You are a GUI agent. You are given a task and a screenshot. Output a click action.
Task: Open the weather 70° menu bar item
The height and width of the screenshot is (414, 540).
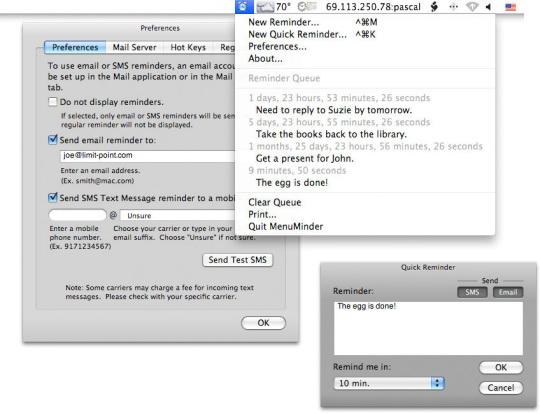pos(273,7)
